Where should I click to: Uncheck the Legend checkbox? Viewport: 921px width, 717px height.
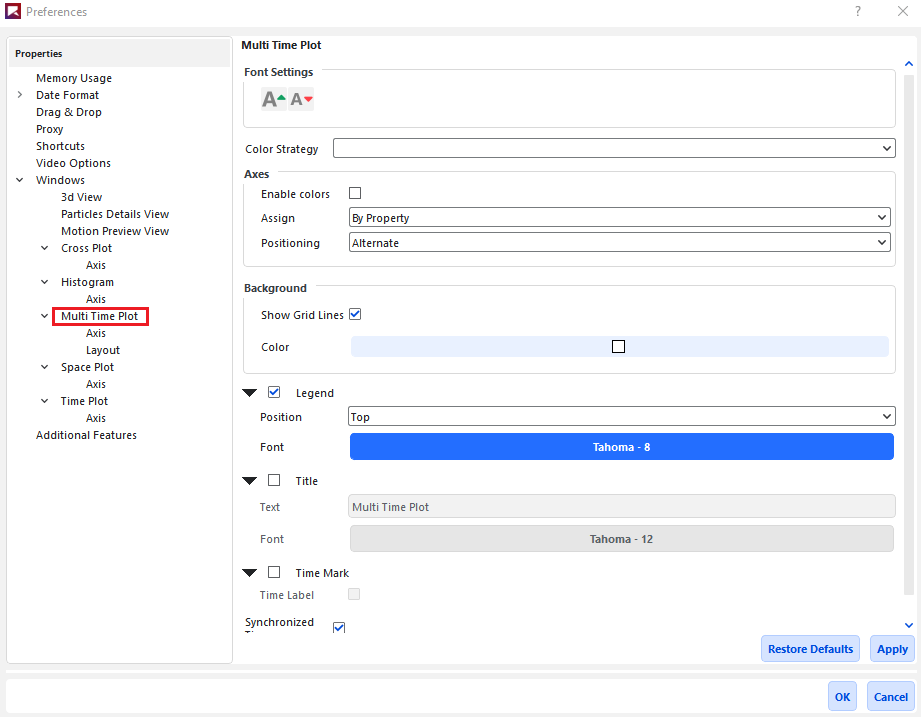point(274,393)
